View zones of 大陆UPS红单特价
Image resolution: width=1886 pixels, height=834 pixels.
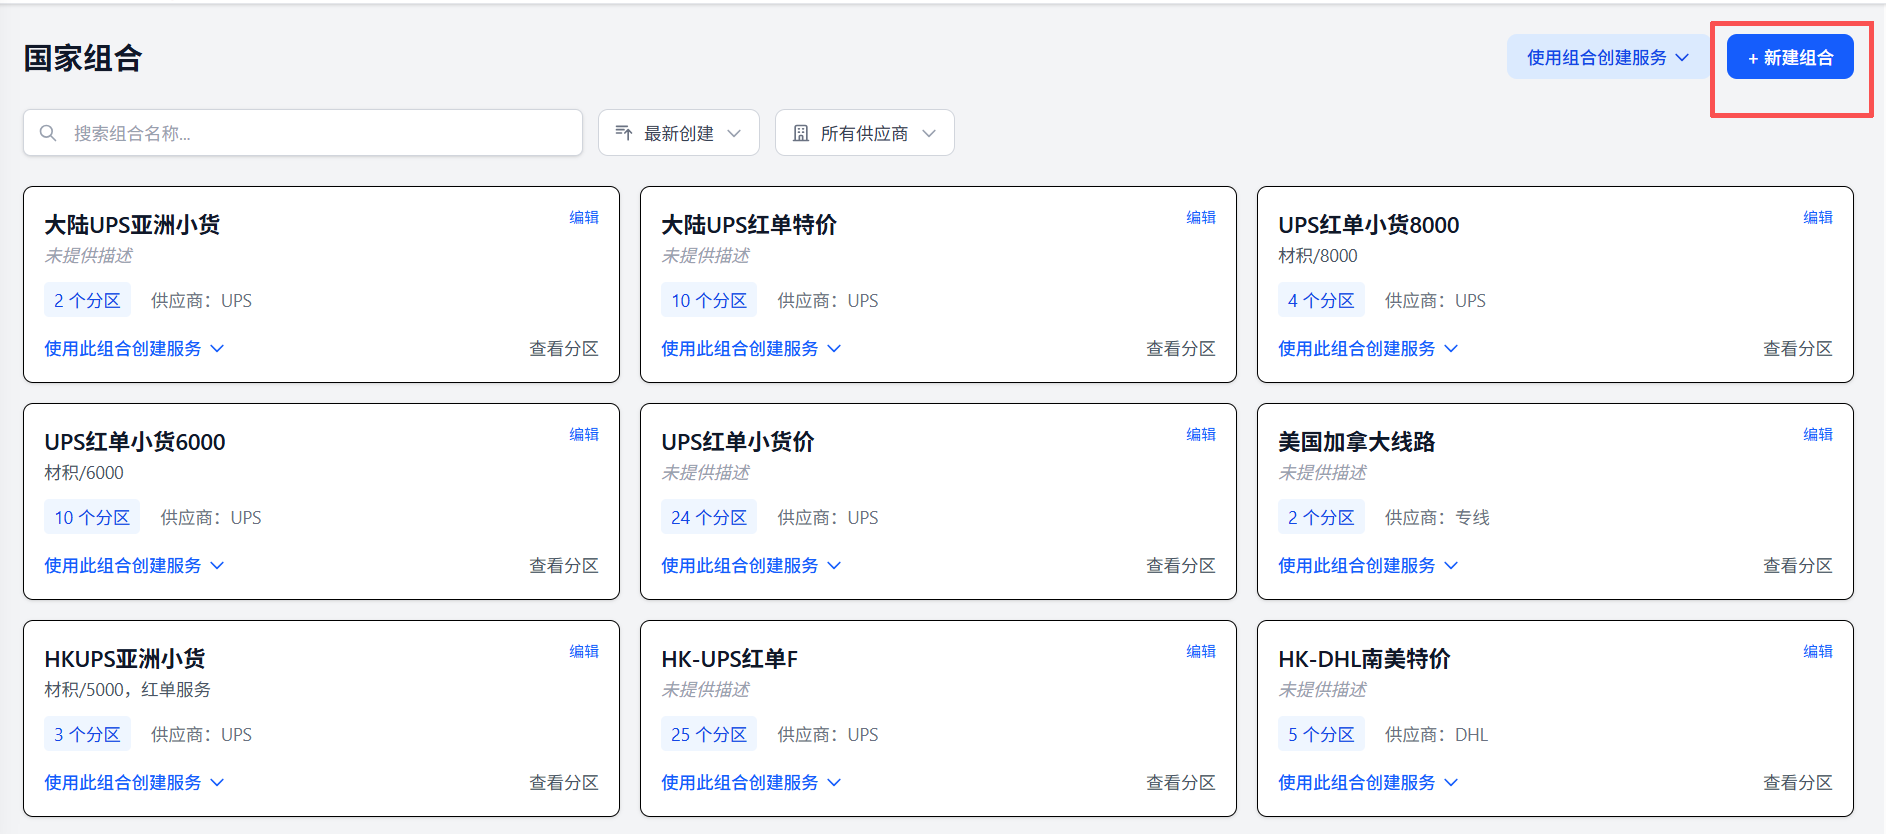click(1180, 348)
